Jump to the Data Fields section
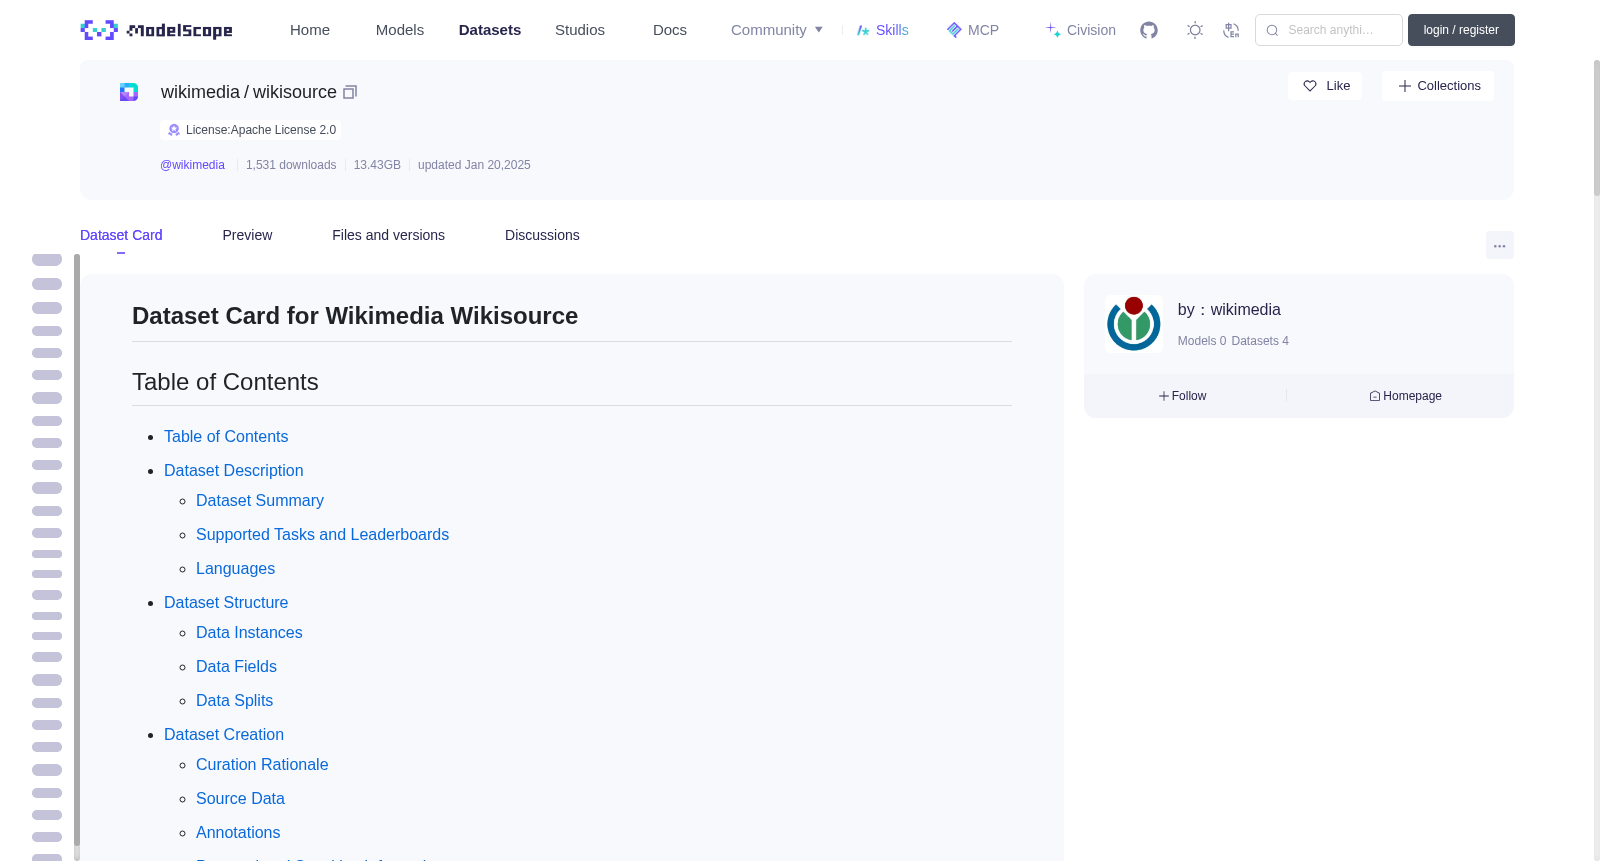Screen dimensions: 1600x861 tap(236, 667)
